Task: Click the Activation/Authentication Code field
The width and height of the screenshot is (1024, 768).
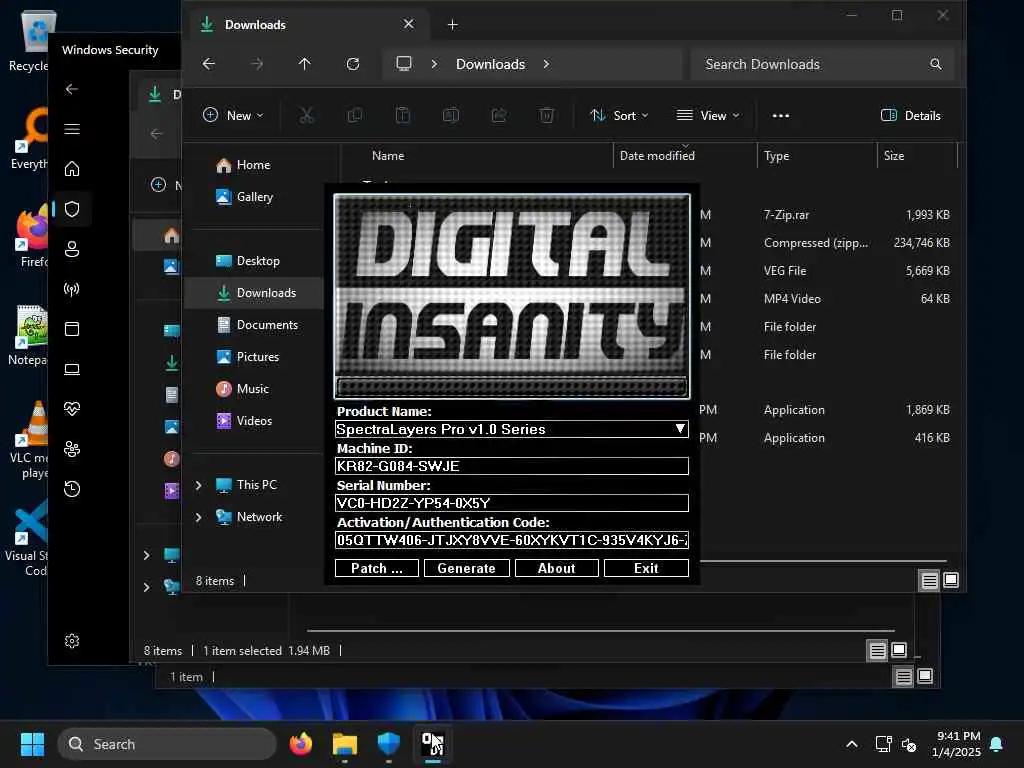Action: (511, 540)
